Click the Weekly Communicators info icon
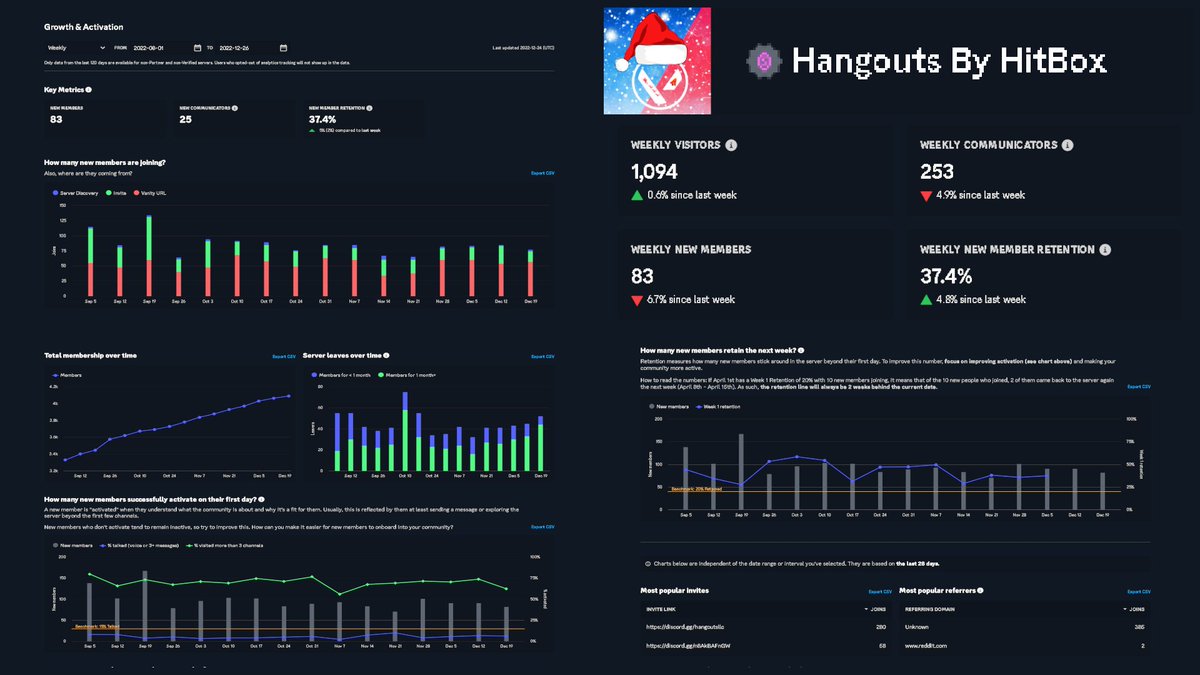This screenshot has width=1200, height=675. (x=1067, y=144)
